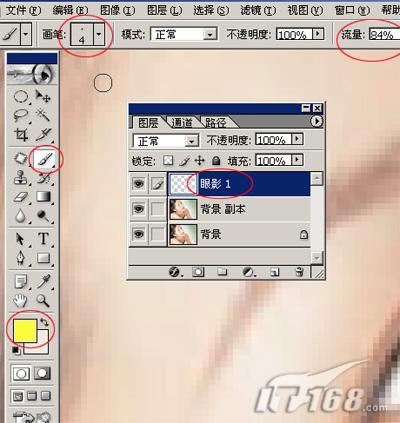This screenshot has height=423, width=400.
Task: Select the History Brush tool
Action: [43, 178]
